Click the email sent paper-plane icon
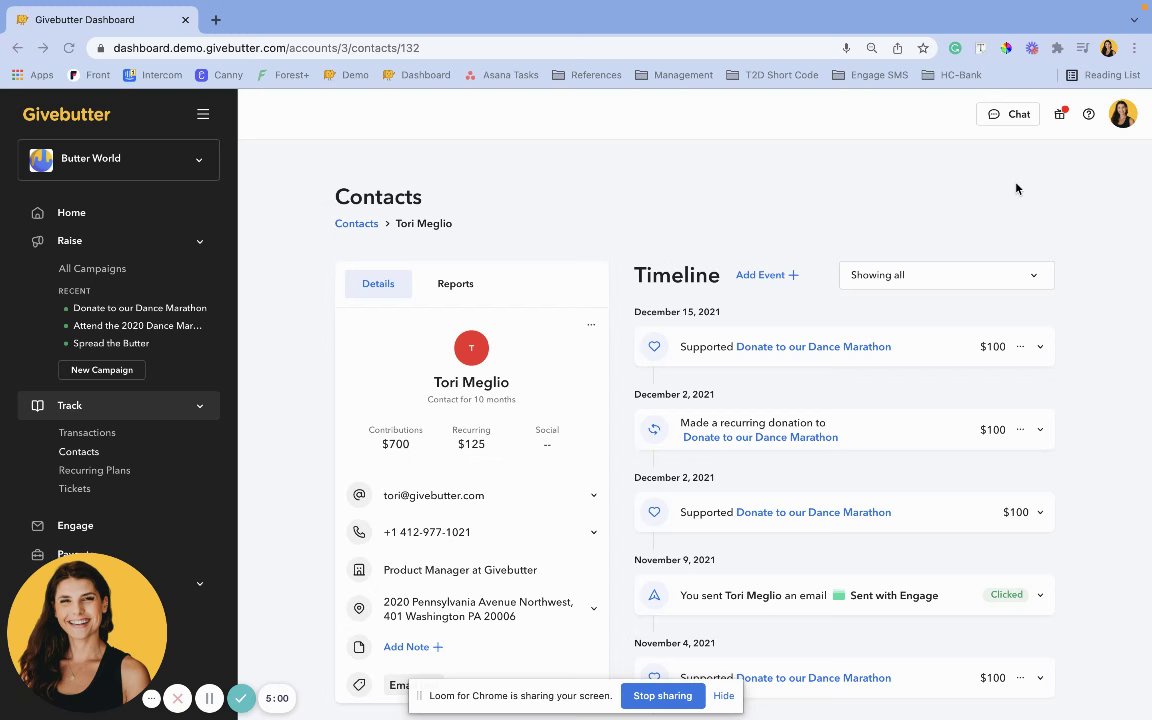 (654, 595)
